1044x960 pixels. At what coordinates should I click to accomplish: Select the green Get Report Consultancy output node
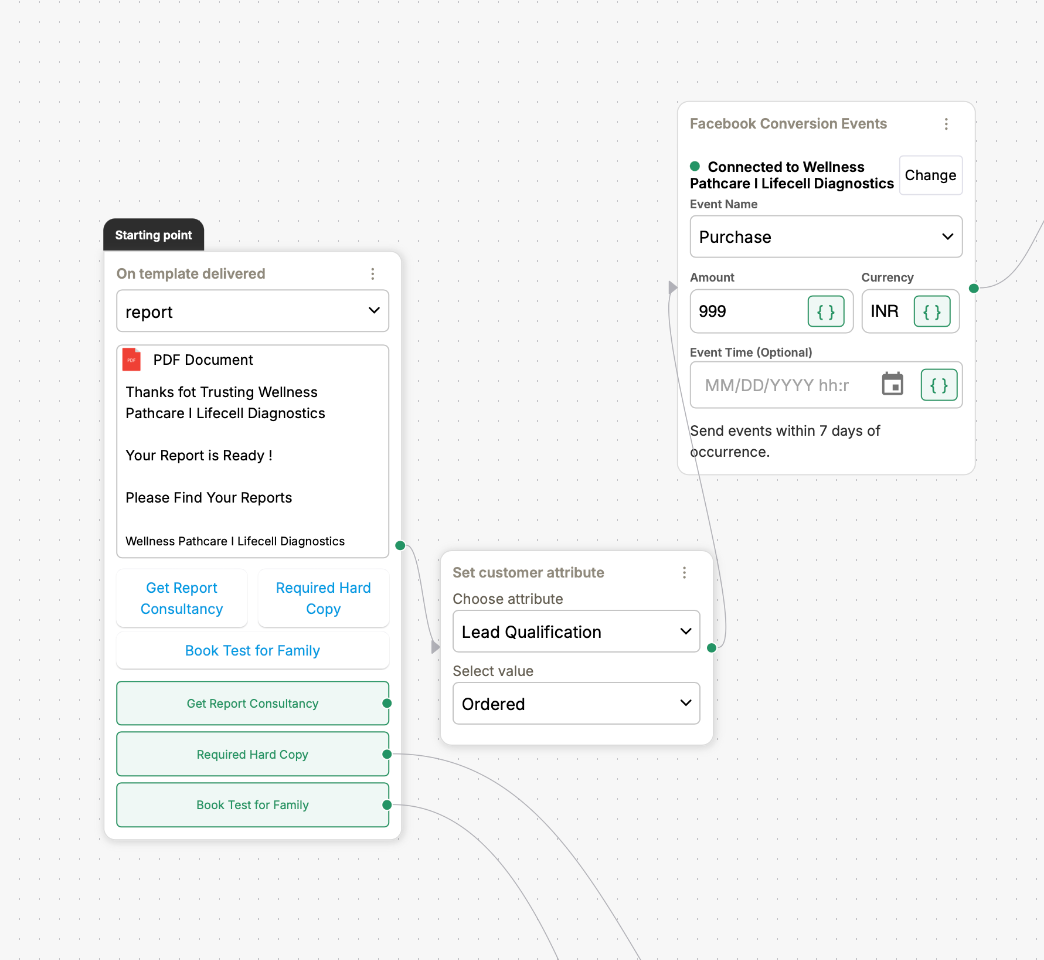coord(252,704)
